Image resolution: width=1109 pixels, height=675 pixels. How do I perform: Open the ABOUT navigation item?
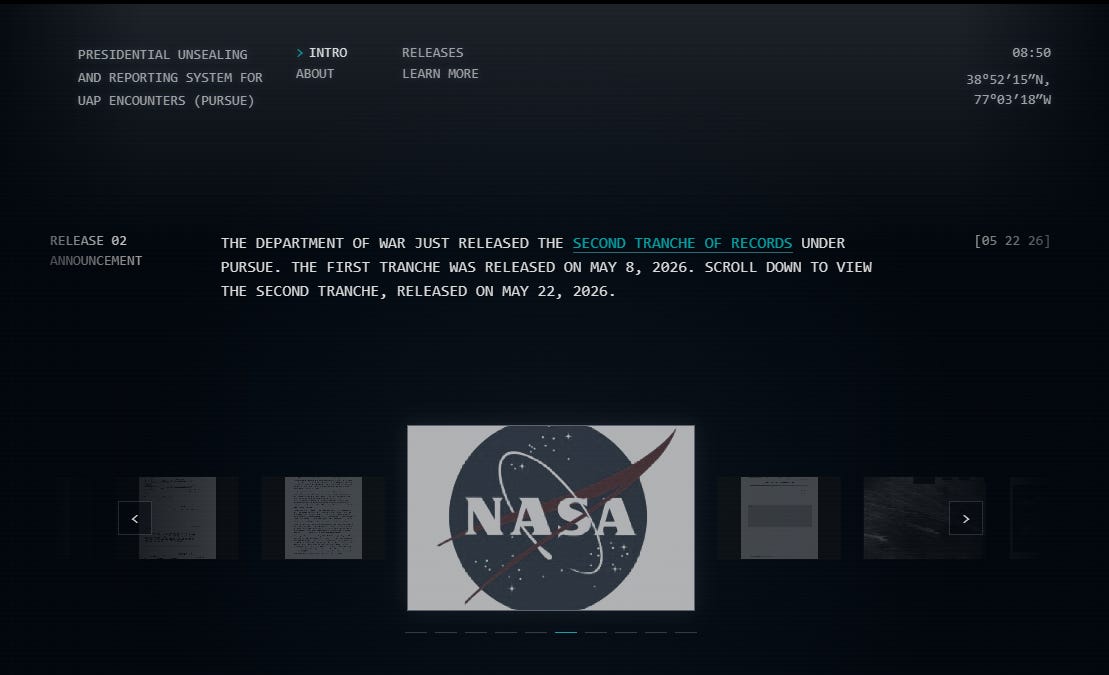coord(315,74)
